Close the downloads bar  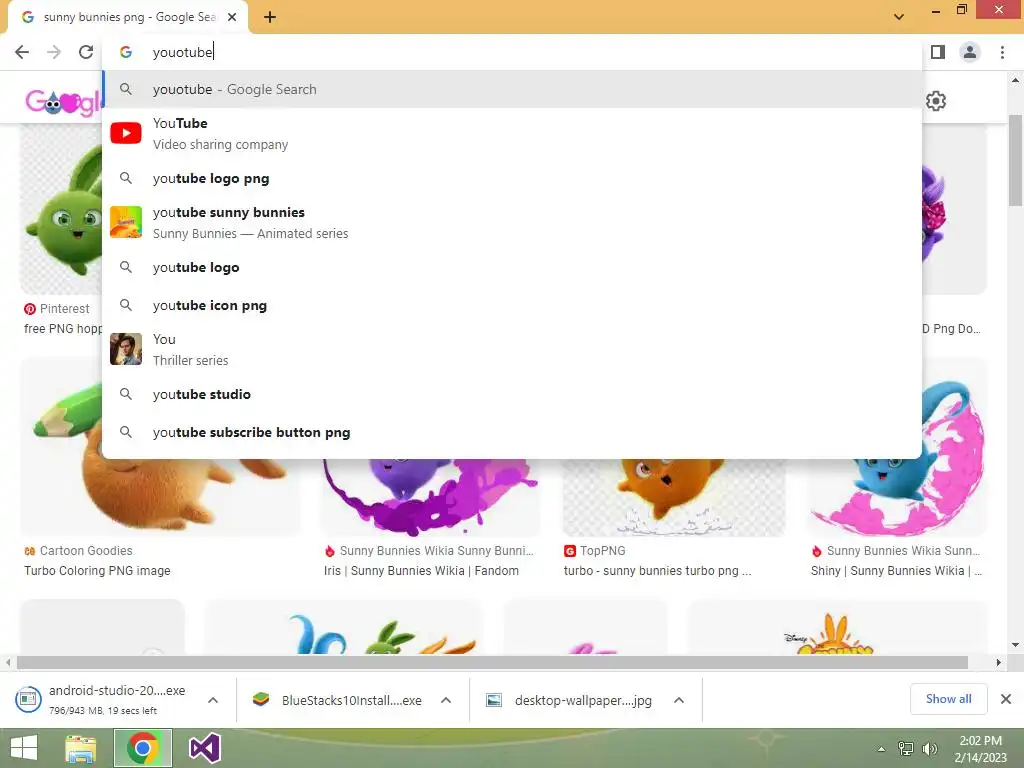click(x=1006, y=699)
